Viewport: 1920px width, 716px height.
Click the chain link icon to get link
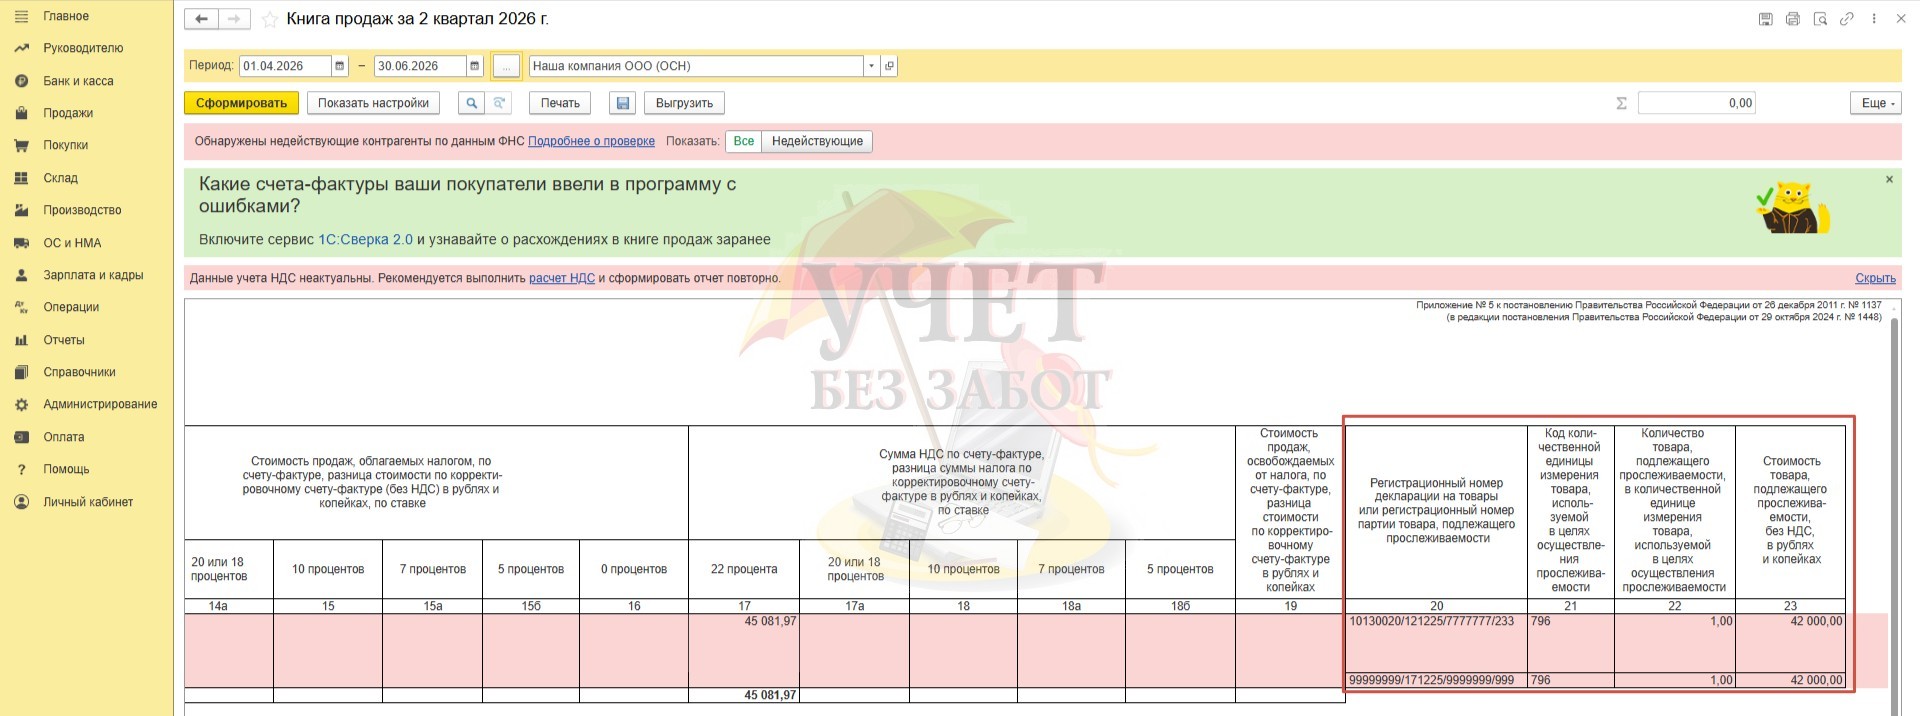(x=1847, y=19)
